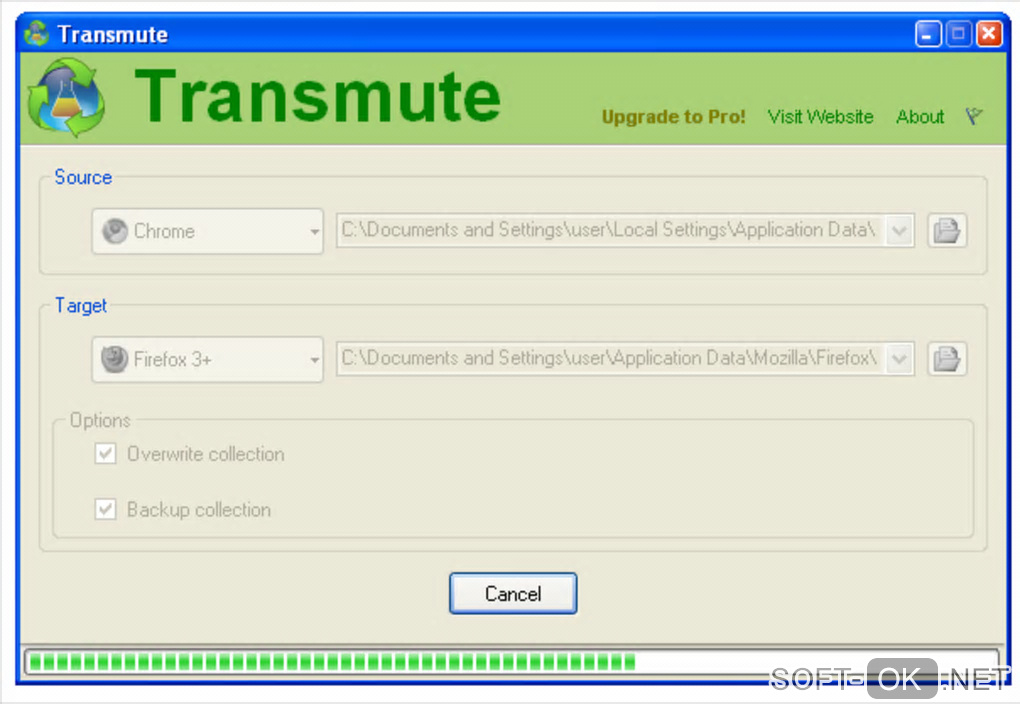Browse for the Source folder
The image size is (1020, 704).
[946, 231]
